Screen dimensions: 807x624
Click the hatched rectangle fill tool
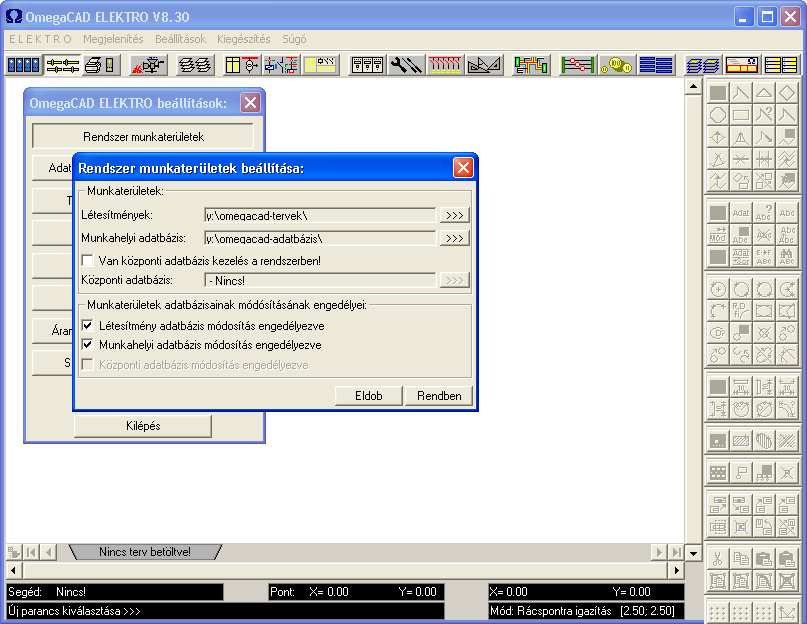tap(741, 441)
